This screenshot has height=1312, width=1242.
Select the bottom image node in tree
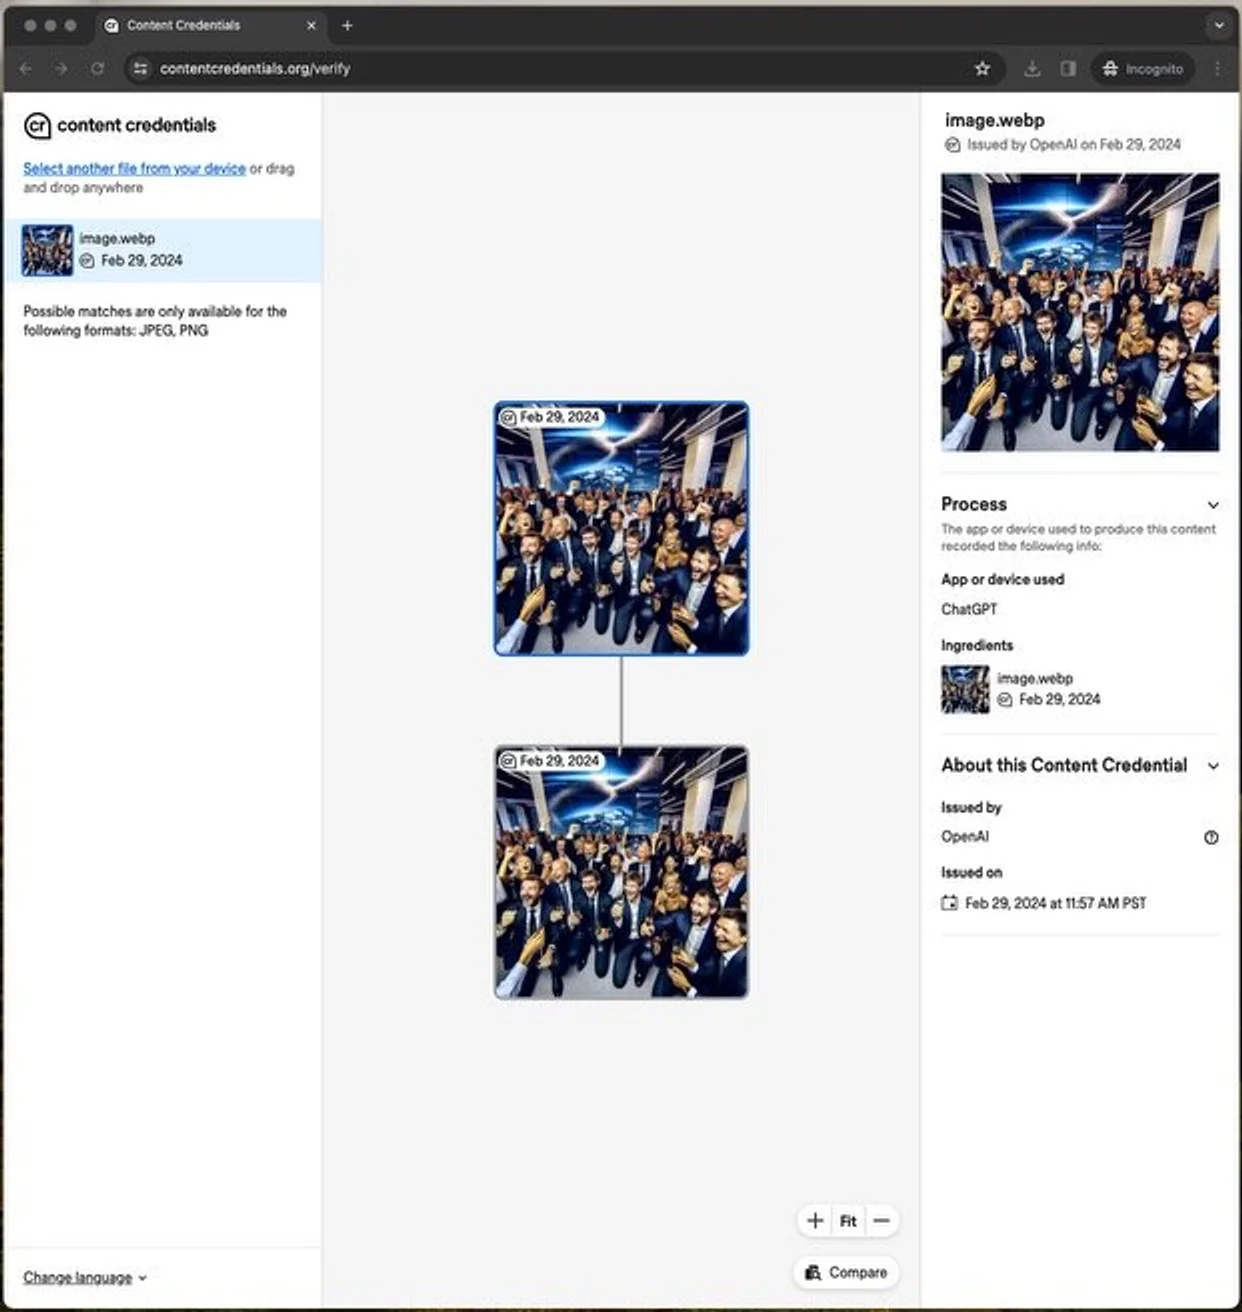click(621, 872)
